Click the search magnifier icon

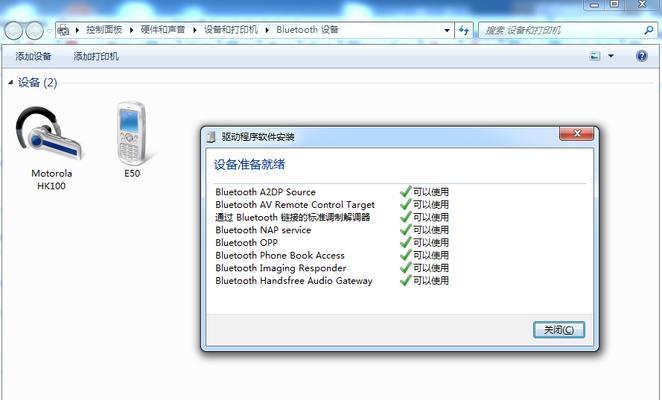(649, 30)
